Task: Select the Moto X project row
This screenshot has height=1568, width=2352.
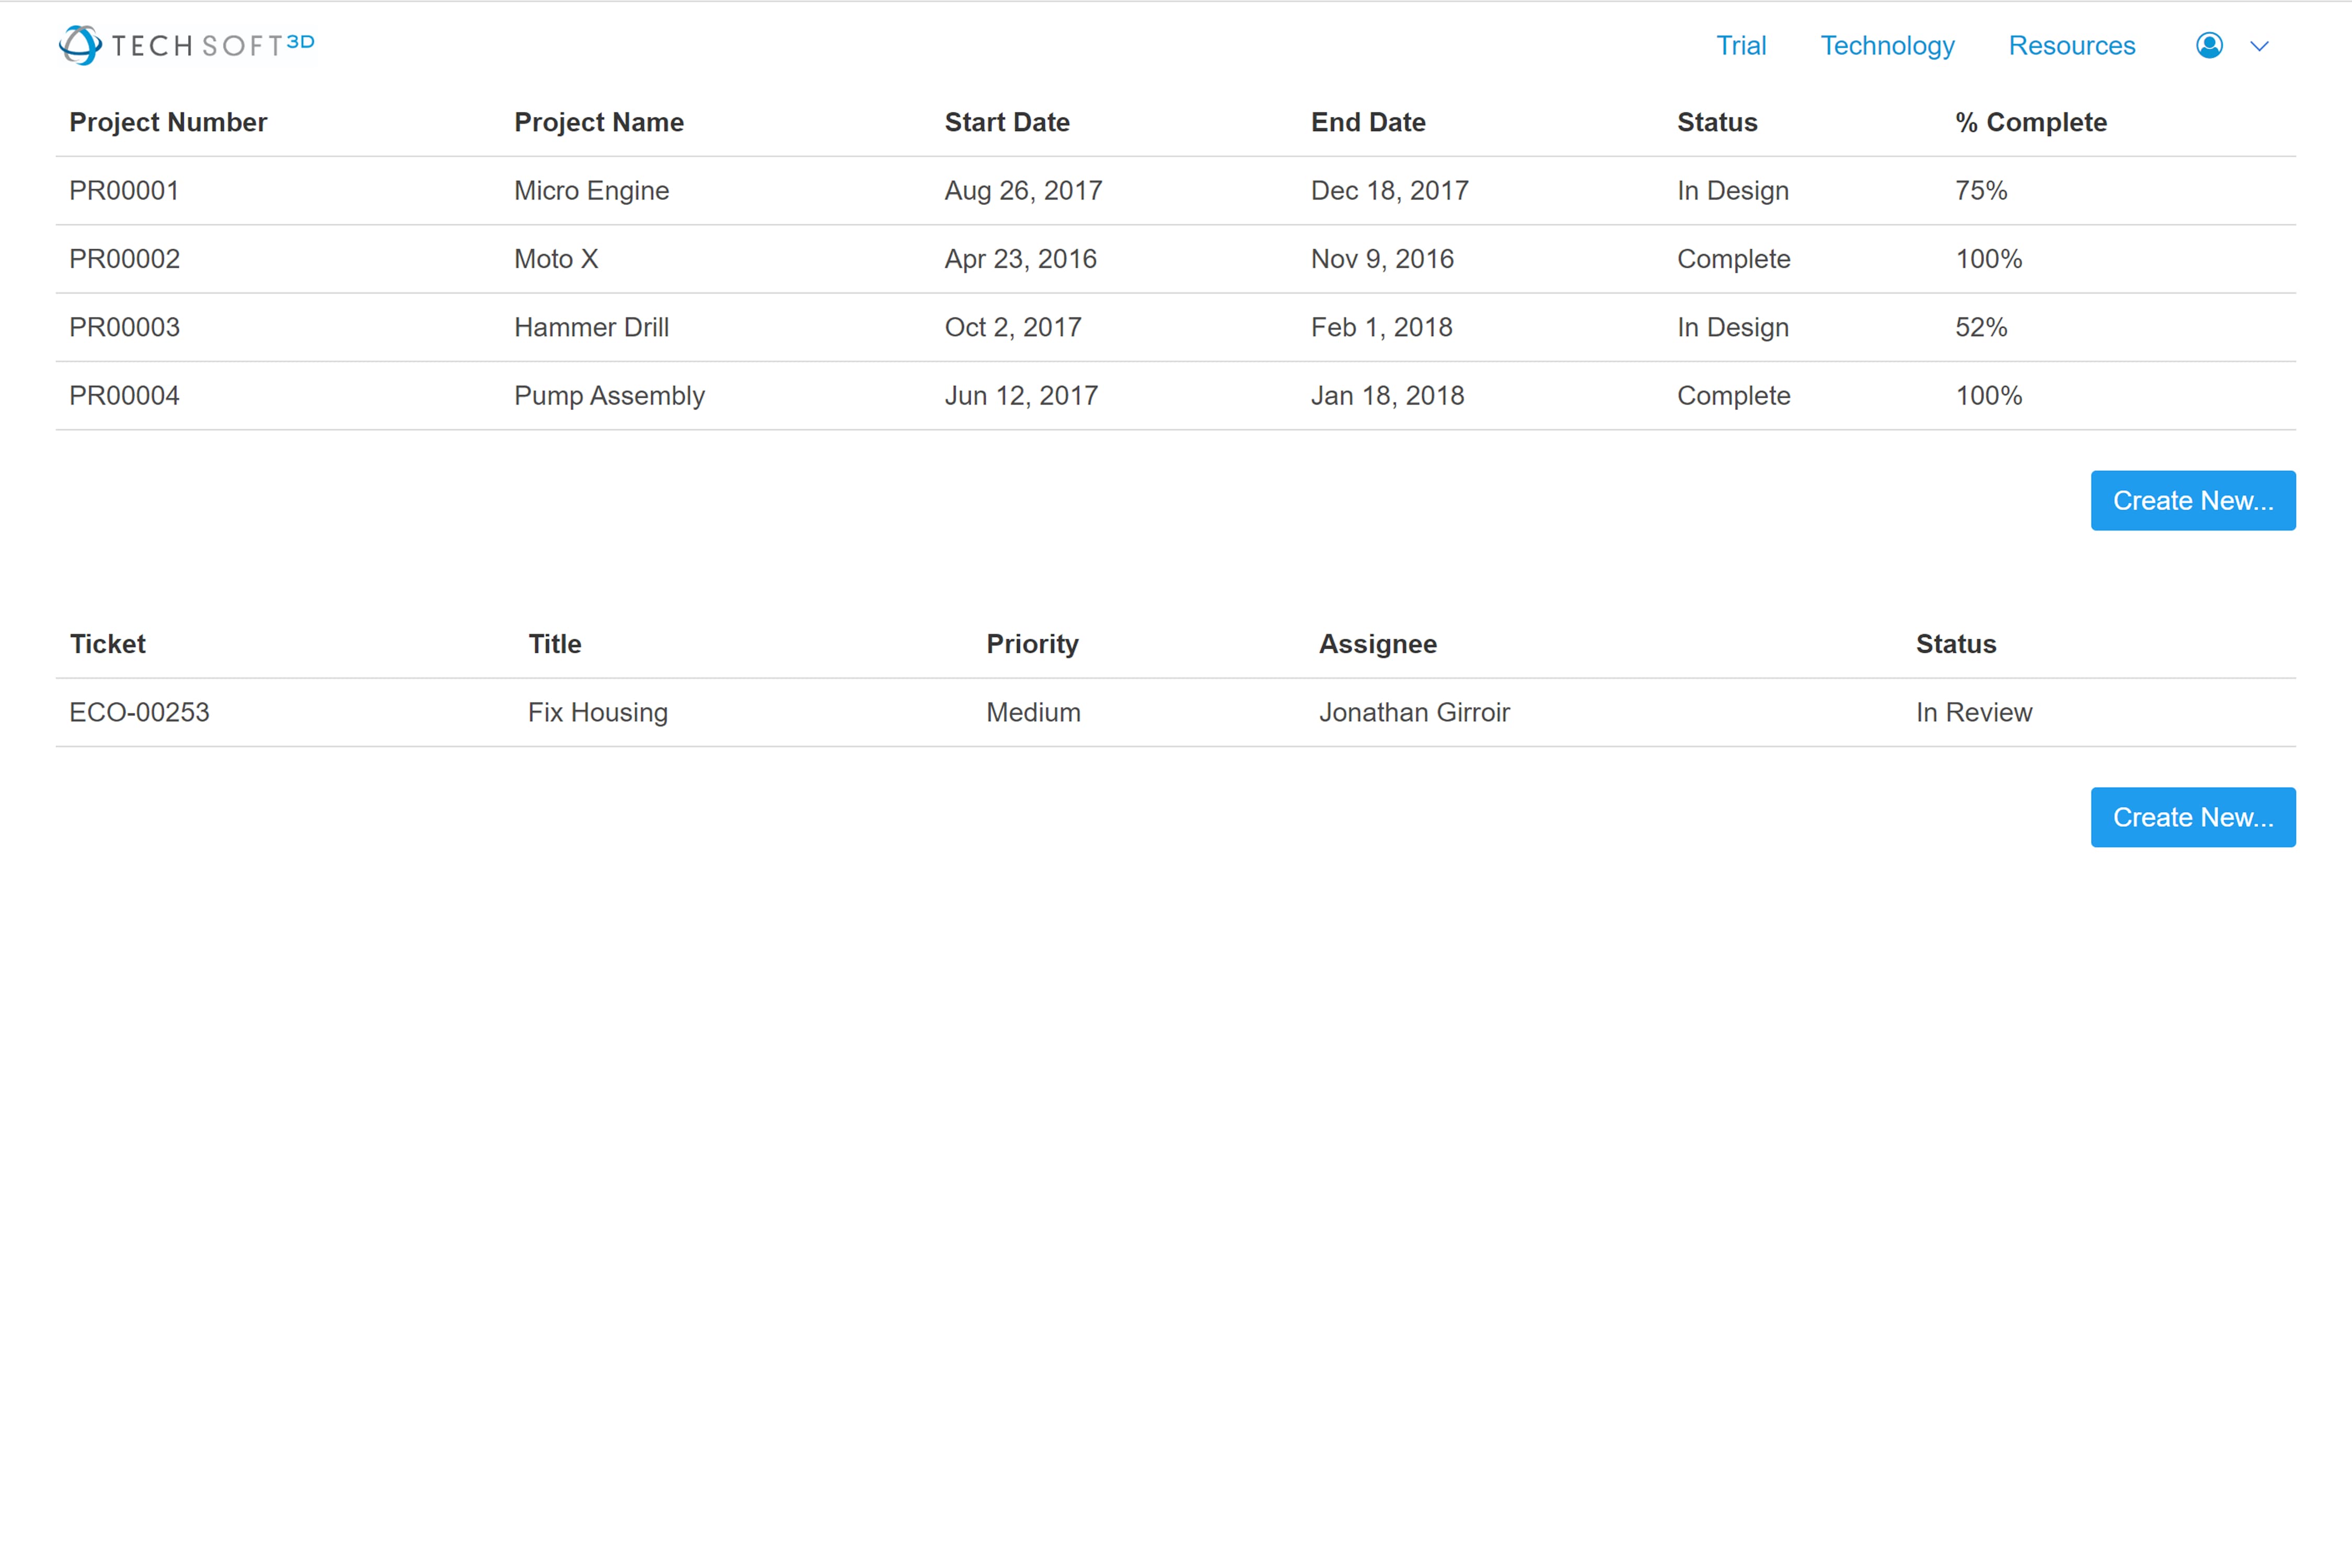Action: click(x=556, y=258)
